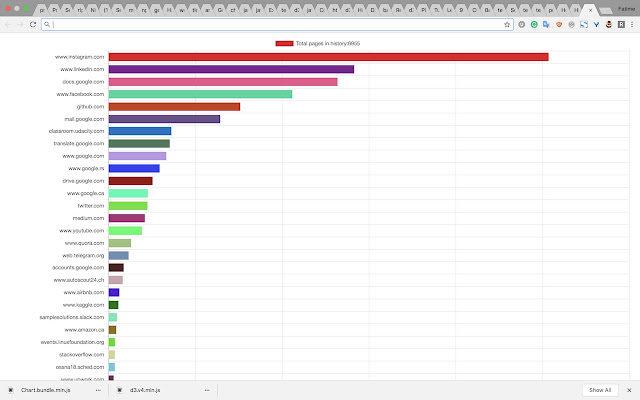
Task: Go back with the browser back arrow
Action: 8,24
